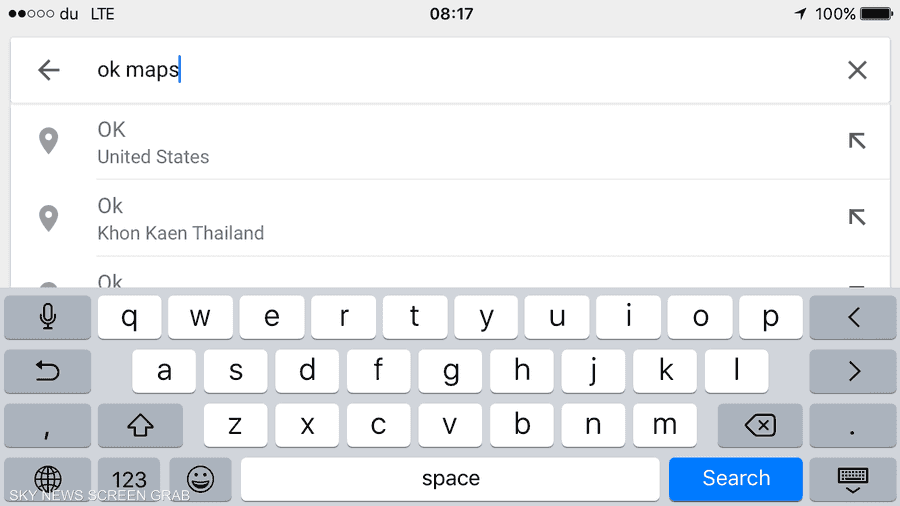Toggle the shift key

coord(140,425)
